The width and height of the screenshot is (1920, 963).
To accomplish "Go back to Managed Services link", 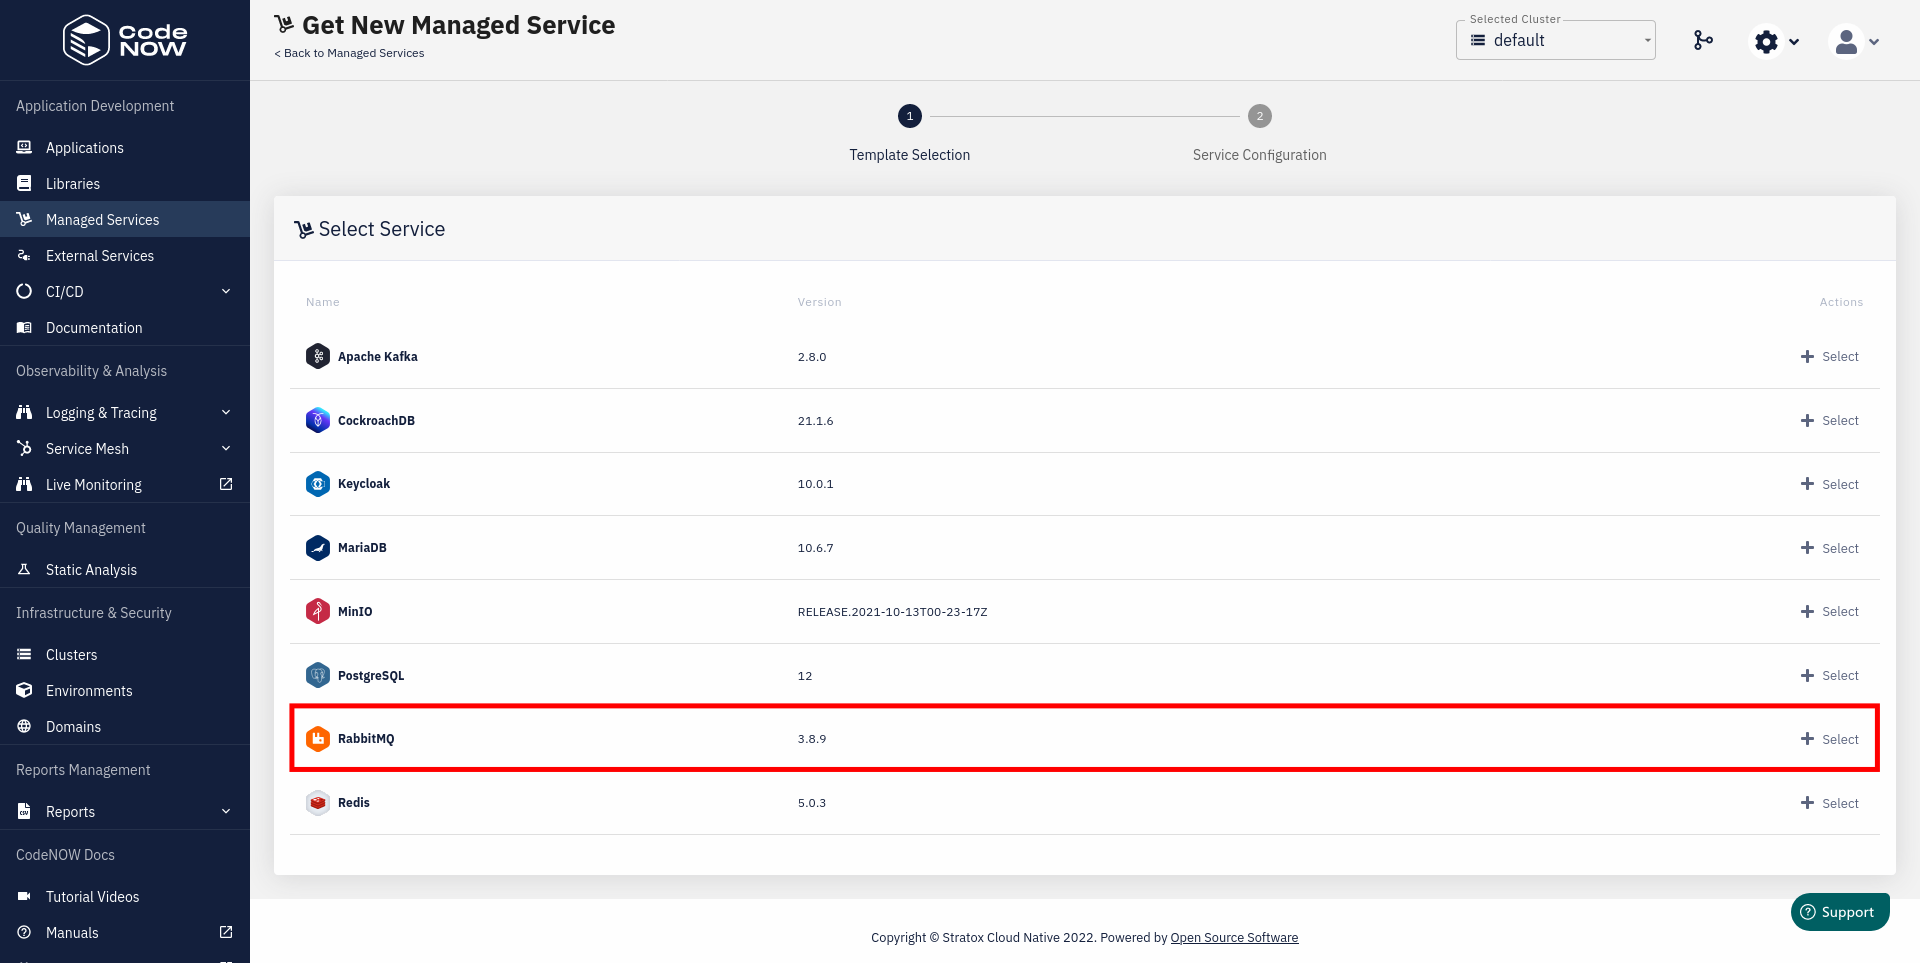I will 349,53.
